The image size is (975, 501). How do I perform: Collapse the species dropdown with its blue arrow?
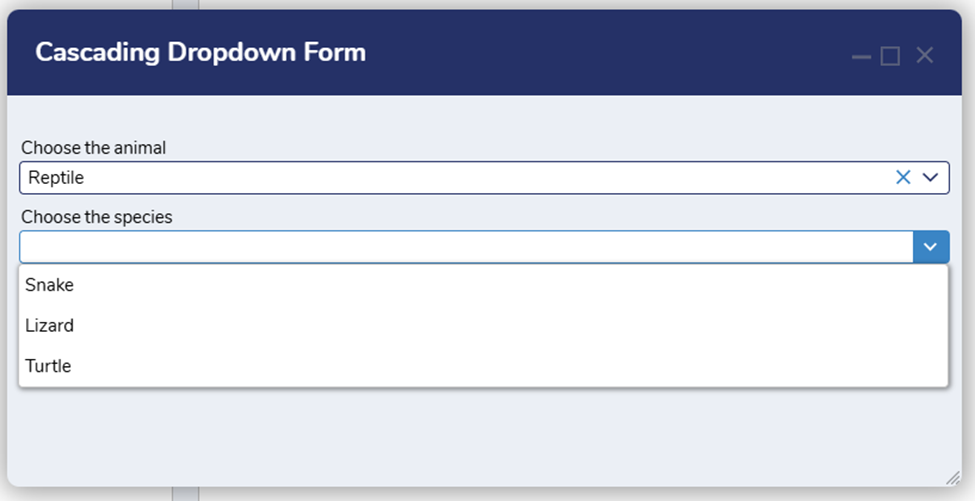[x=930, y=247]
